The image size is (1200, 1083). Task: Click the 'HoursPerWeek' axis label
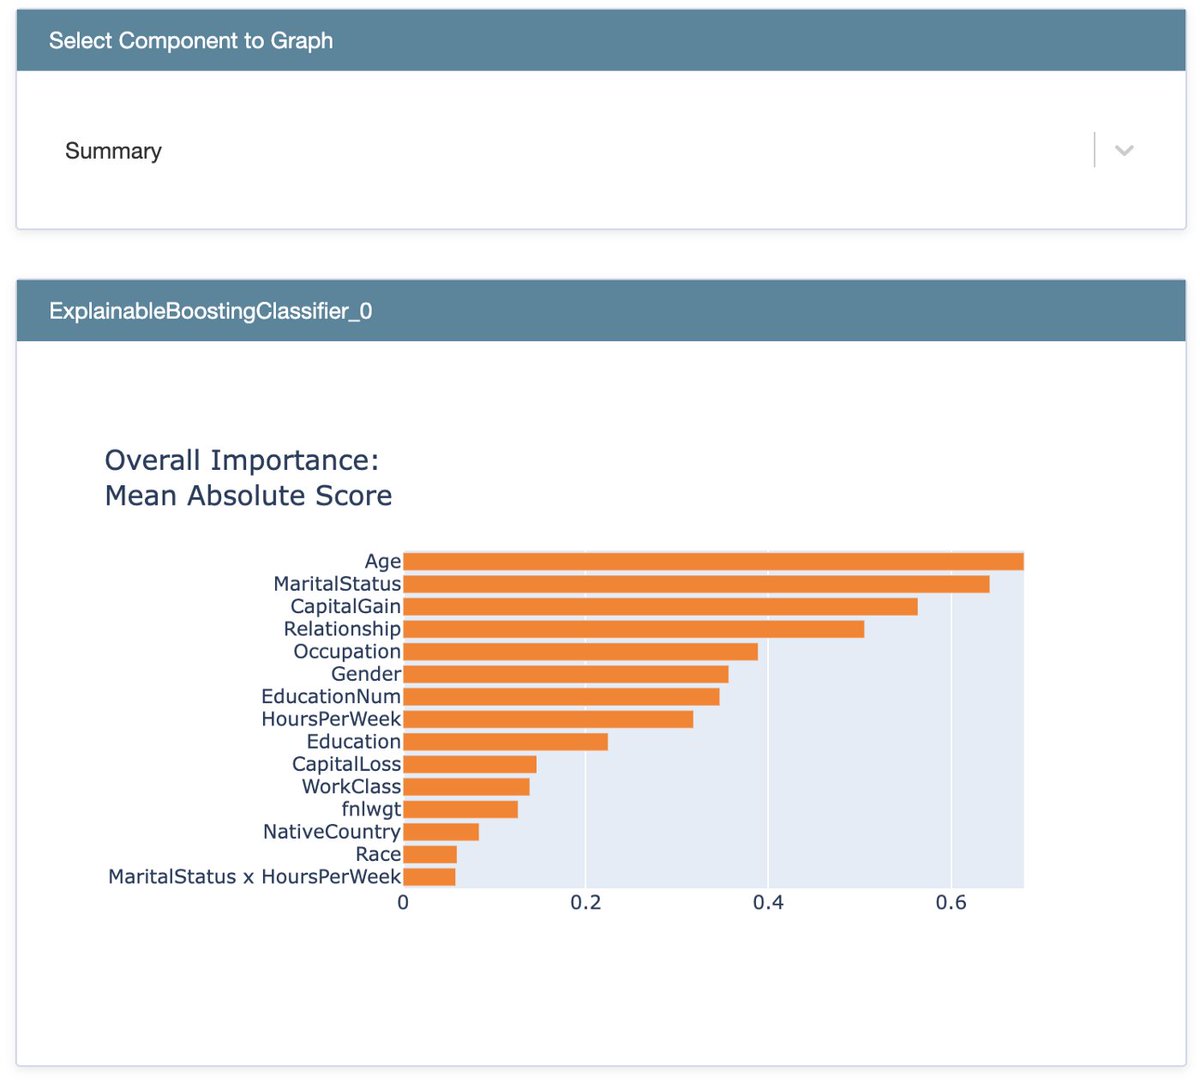click(331, 719)
